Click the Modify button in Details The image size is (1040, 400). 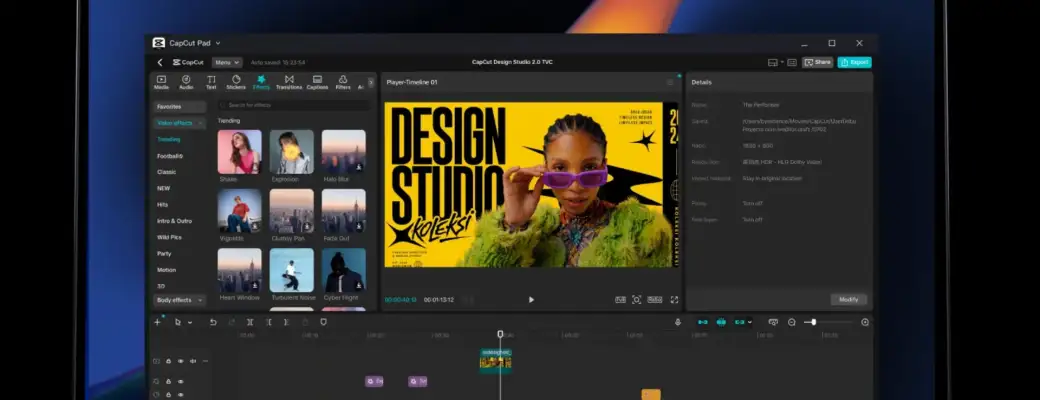pos(848,300)
